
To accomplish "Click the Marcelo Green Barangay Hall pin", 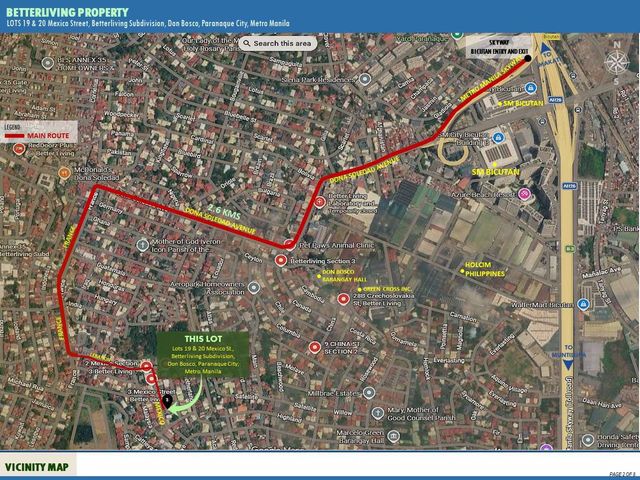I will pos(393,436).
